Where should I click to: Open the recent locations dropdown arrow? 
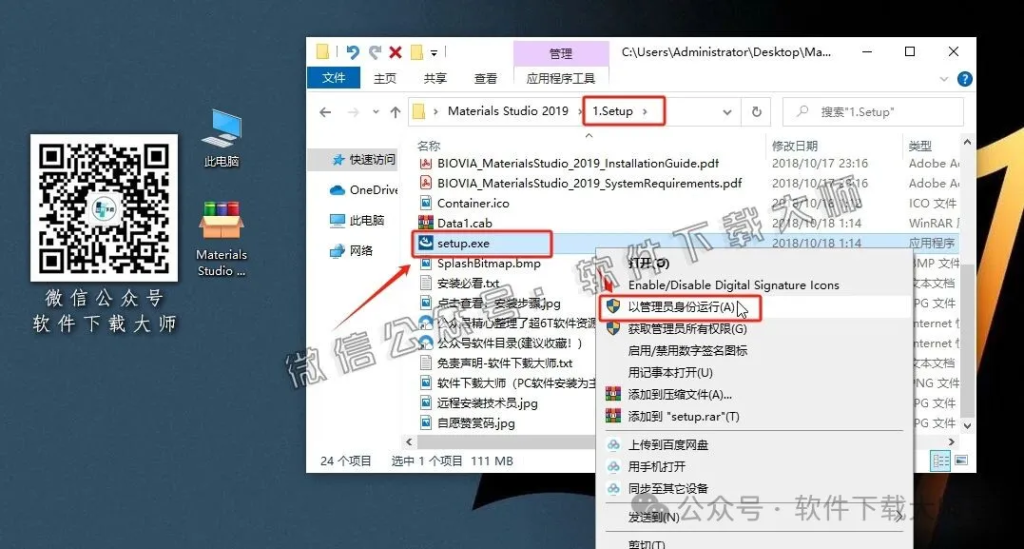pos(376,112)
